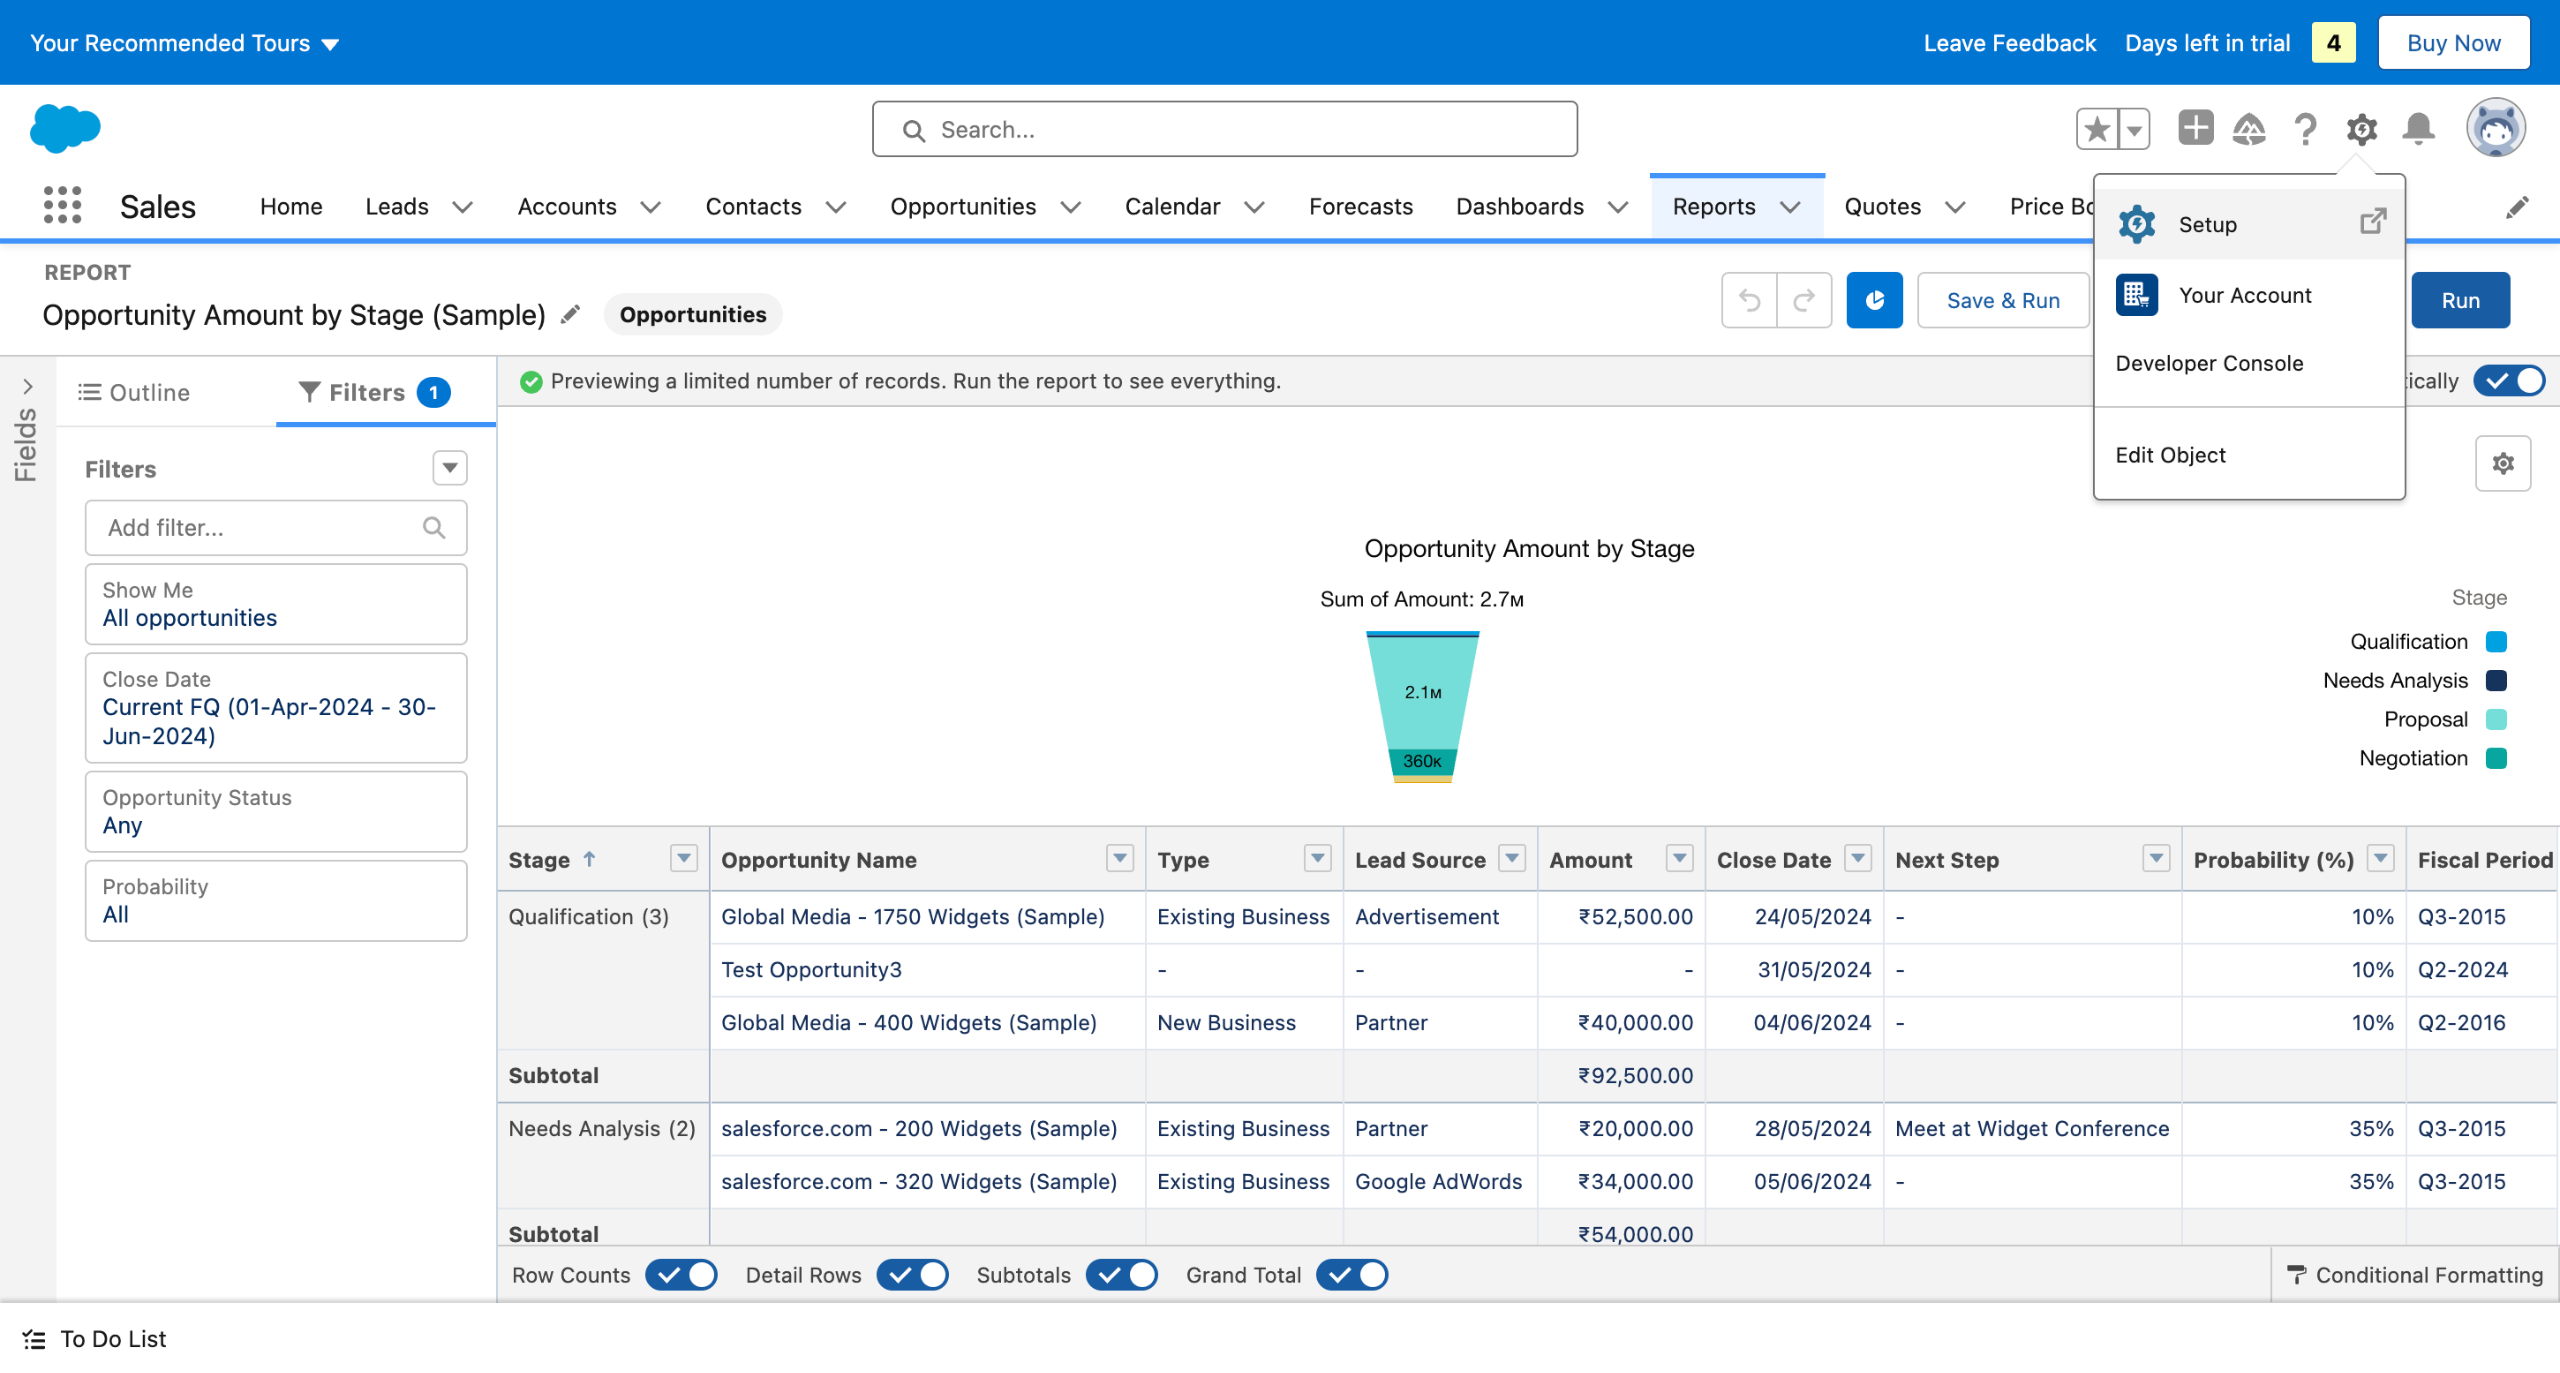Click the Conditional Formatting paint icon
Image resolution: width=2560 pixels, height=1373 pixels.
(2297, 1275)
